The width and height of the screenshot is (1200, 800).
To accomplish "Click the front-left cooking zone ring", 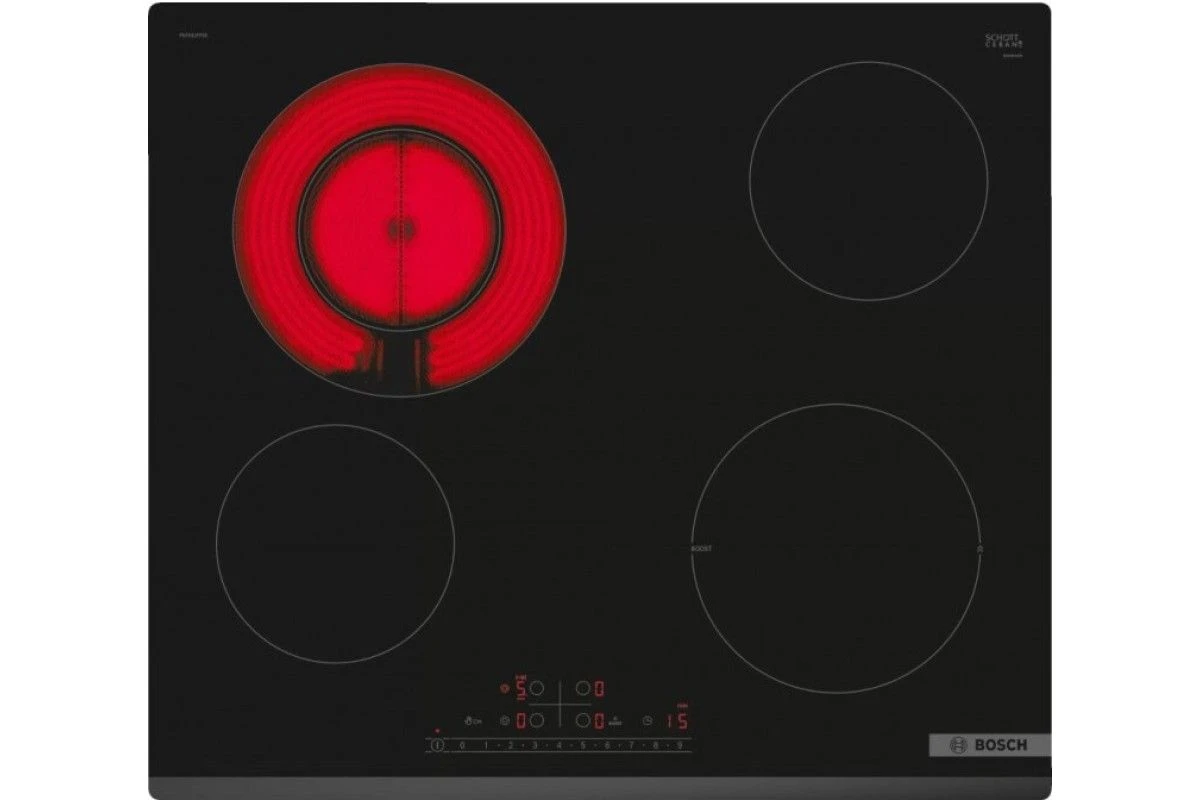I will pos(335,543).
